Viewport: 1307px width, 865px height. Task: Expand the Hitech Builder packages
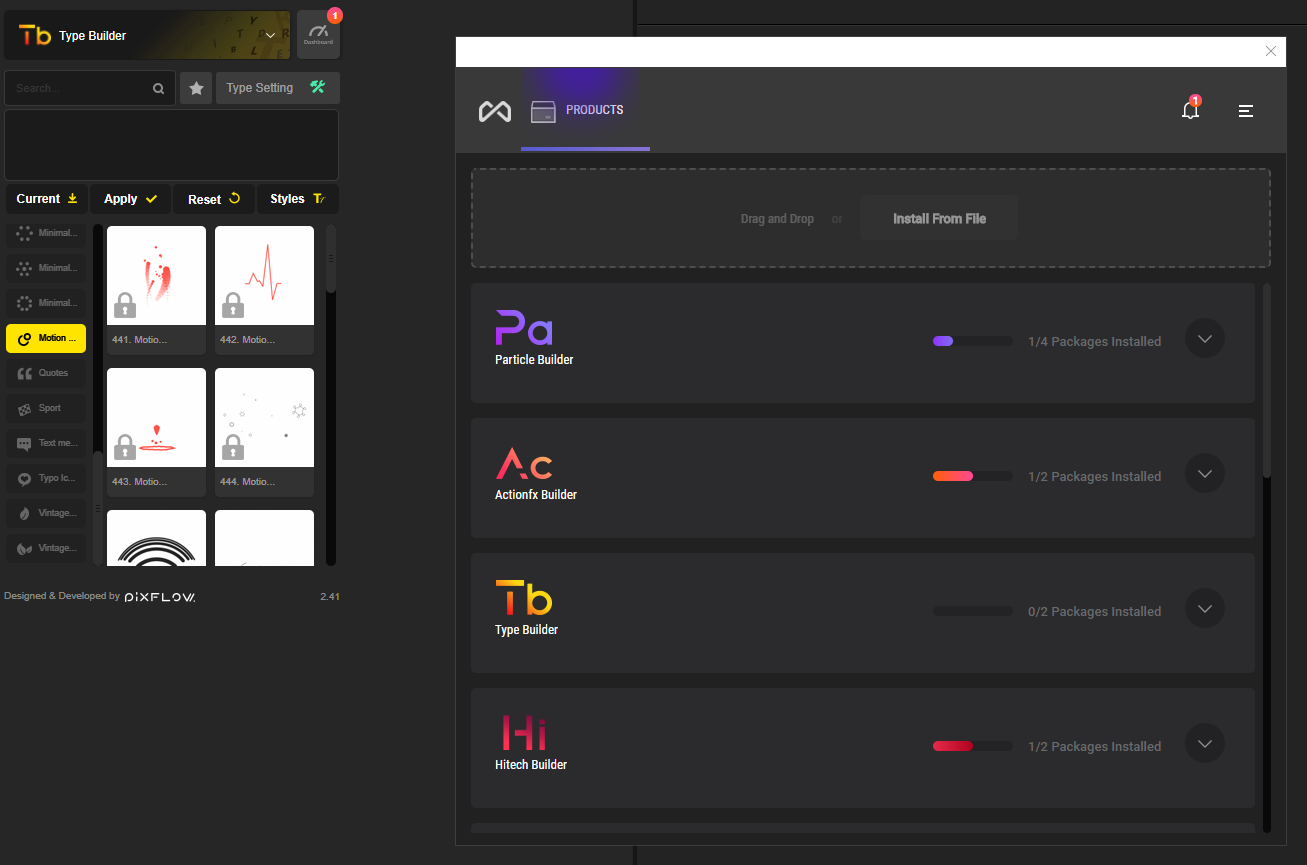(1205, 744)
